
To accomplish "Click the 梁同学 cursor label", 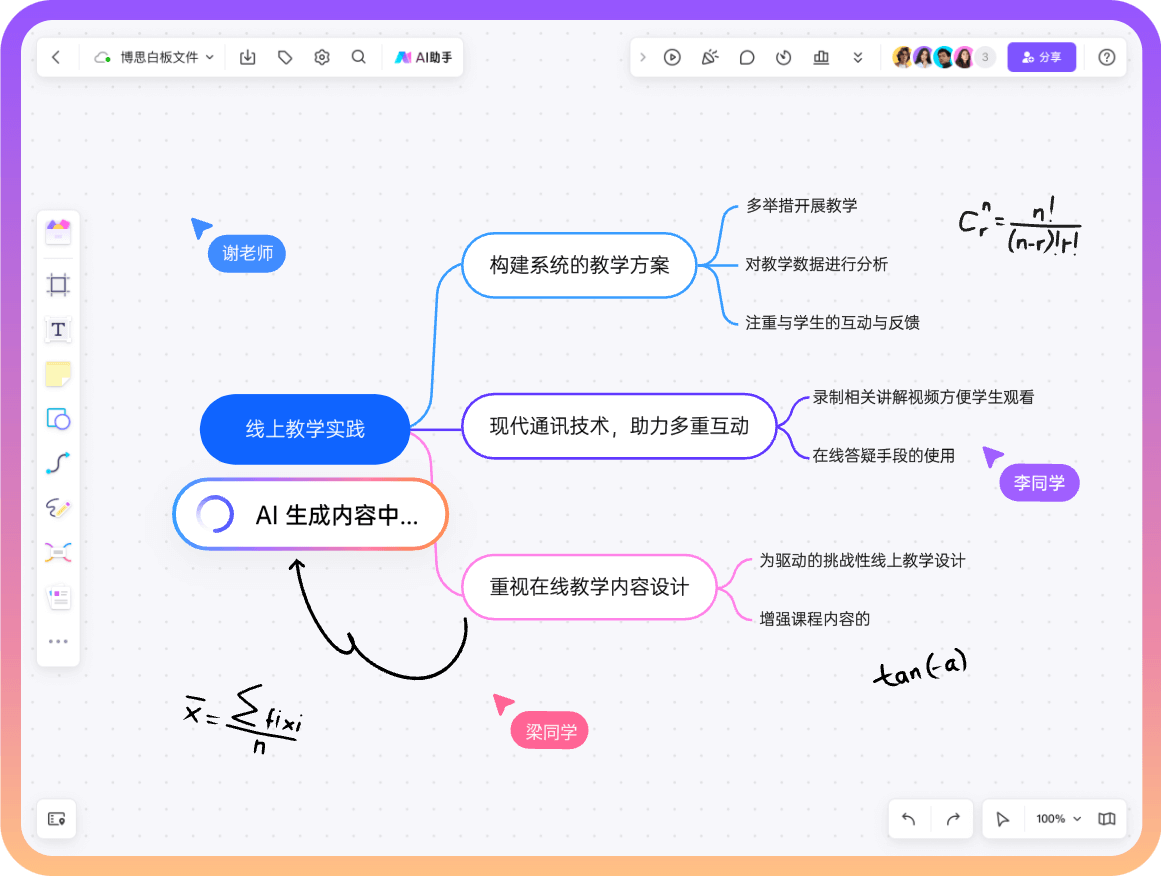I will (549, 731).
